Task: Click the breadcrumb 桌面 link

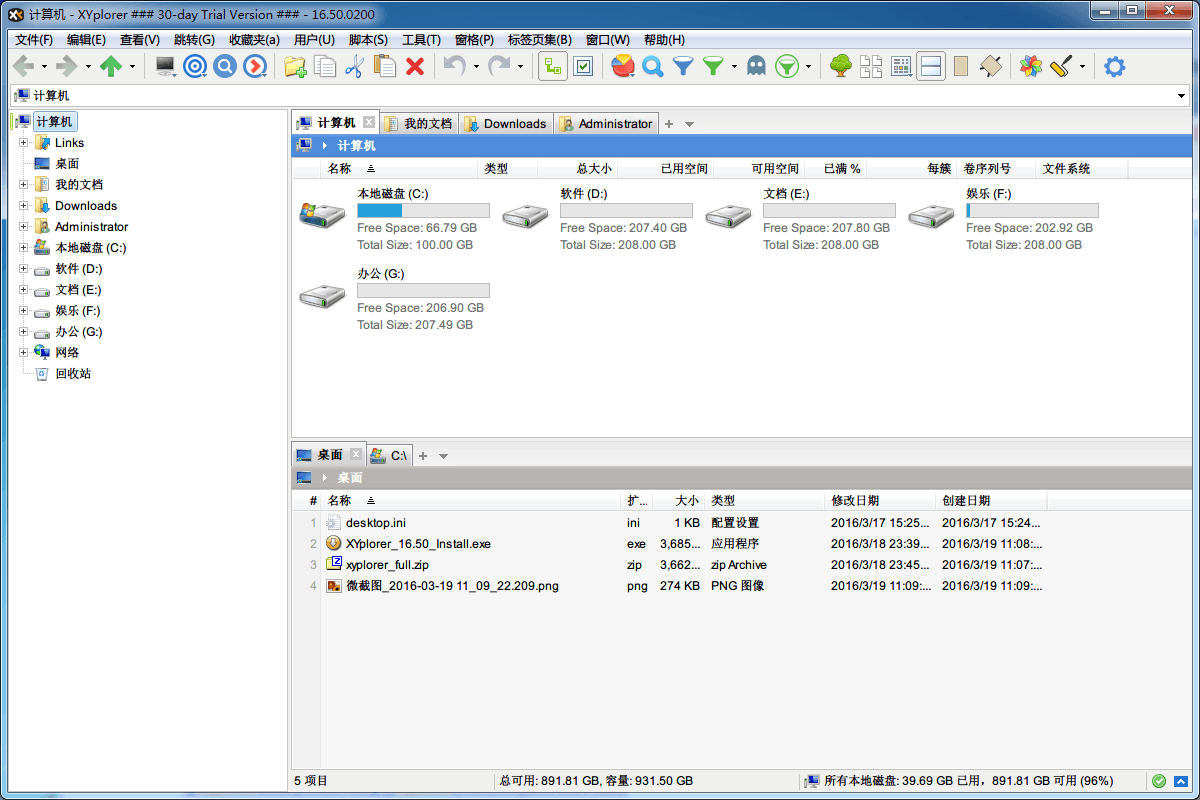Action: coord(349,477)
